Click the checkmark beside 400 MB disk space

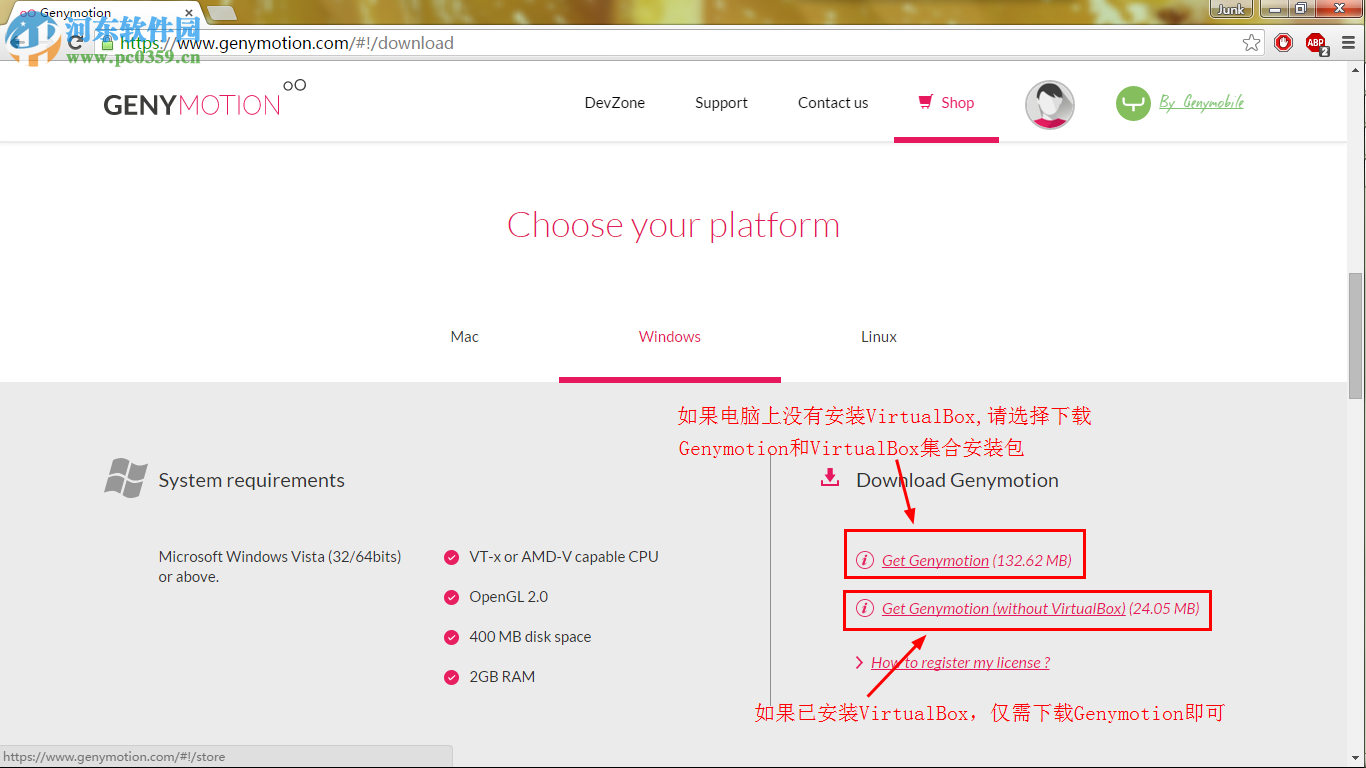pos(451,637)
